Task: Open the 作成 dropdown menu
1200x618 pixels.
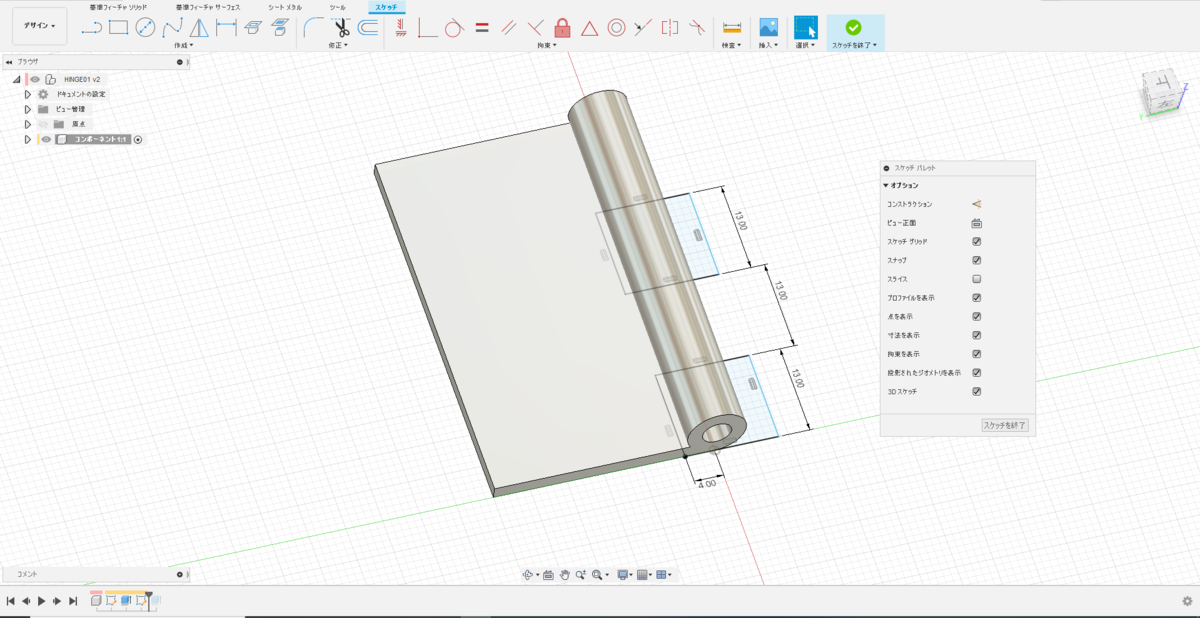Action: point(183,45)
